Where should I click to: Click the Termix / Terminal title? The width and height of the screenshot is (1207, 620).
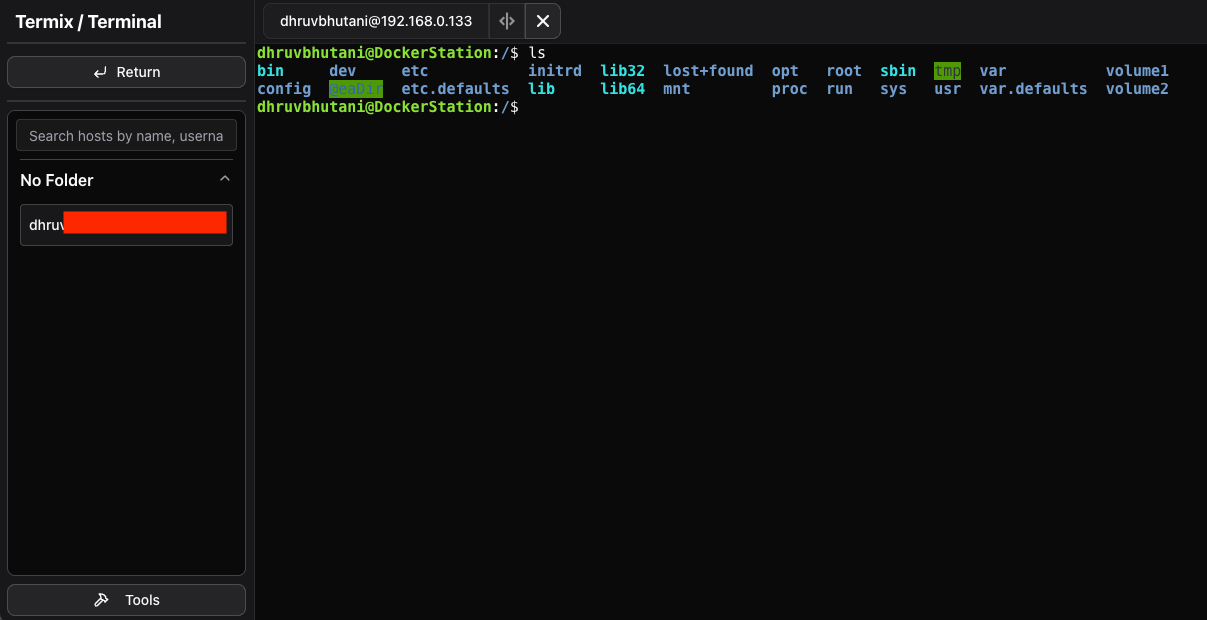coord(88,21)
